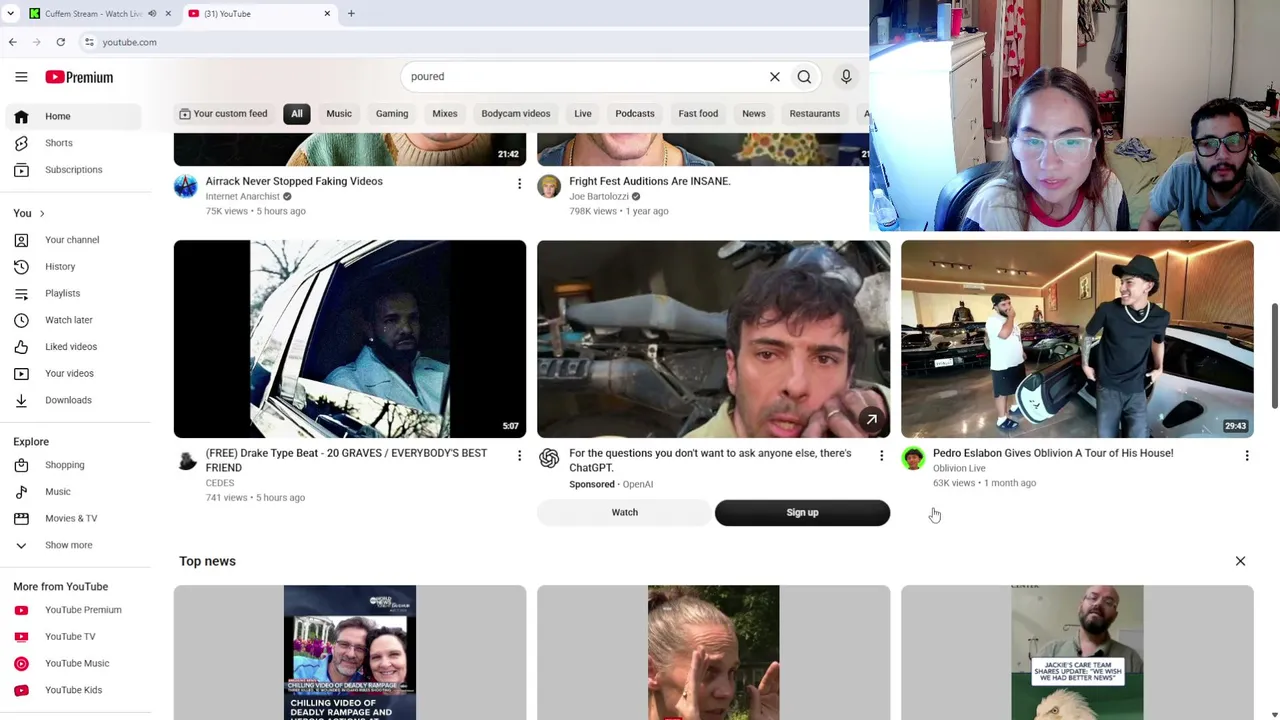Open the Drake Type Beat video thumbnail
The width and height of the screenshot is (1280, 720).
click(350, 339)
